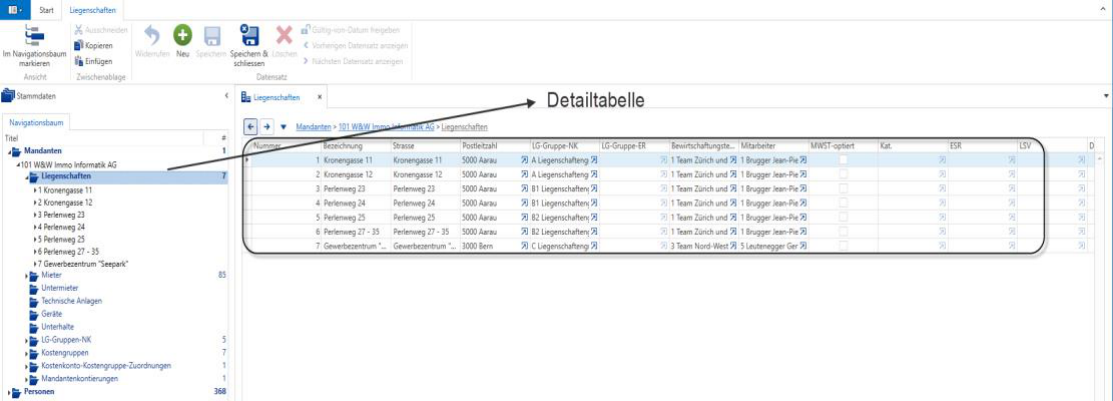Open Bewirtschaftungsteam link icon in Perlenweg 25 row

click(x=733, y=217)
